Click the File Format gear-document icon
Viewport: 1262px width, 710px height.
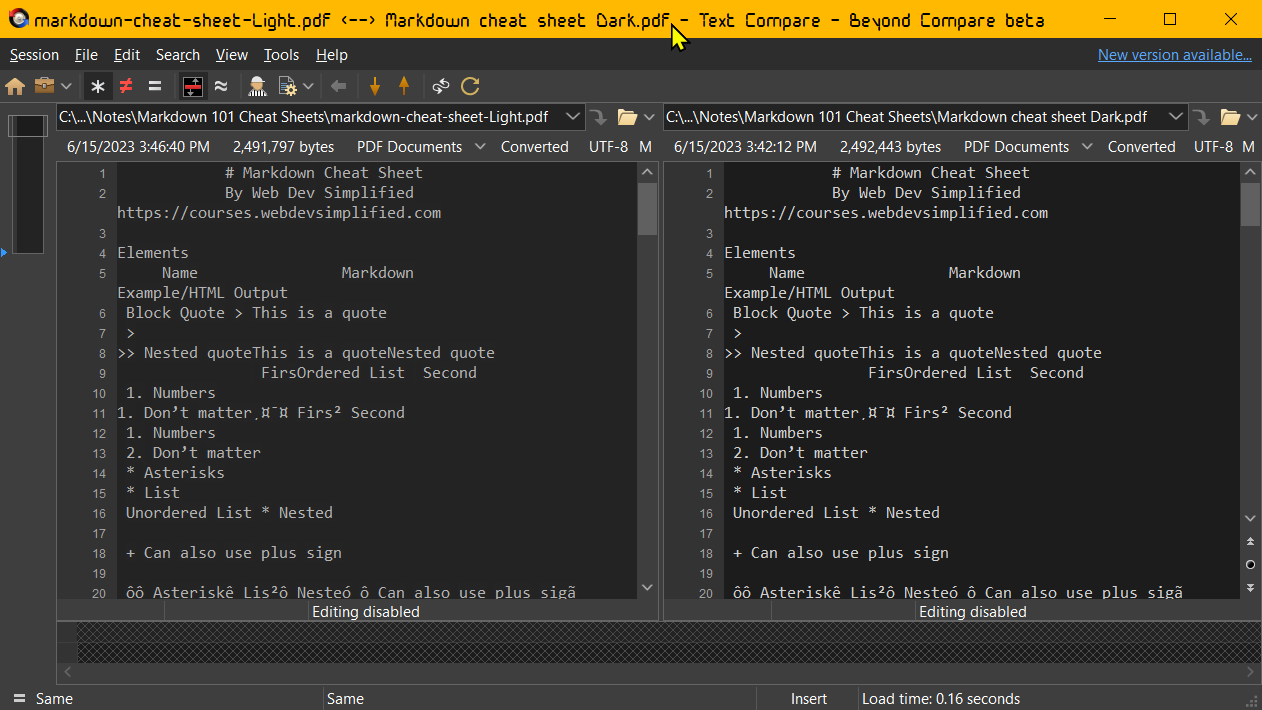(288, 86)
